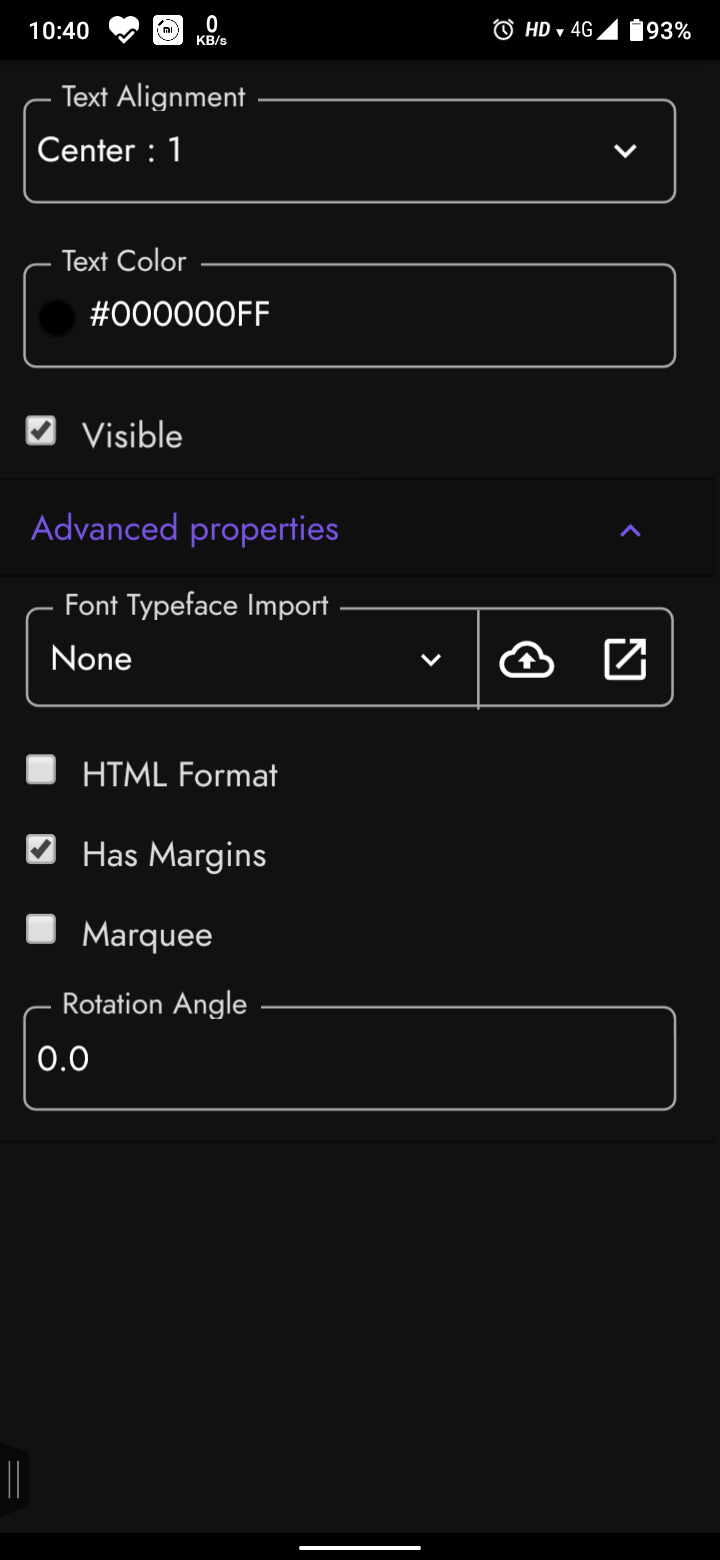Collapse Advanced properties with the chevron
This screenshot has width=720, height=1560.
pos(630,530)
